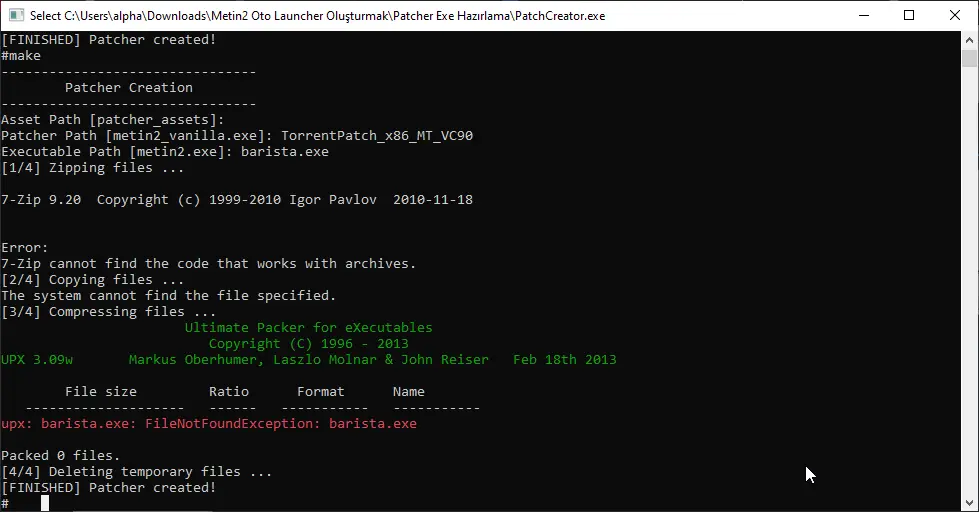979x512 pixels.
Task: Click the blinking cursor at the bottom prompt
Action: coord(45,503)
